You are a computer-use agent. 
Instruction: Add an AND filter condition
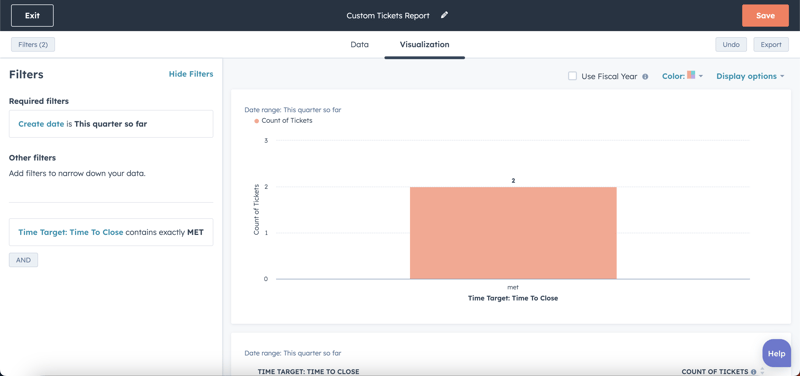coord(23,260)
